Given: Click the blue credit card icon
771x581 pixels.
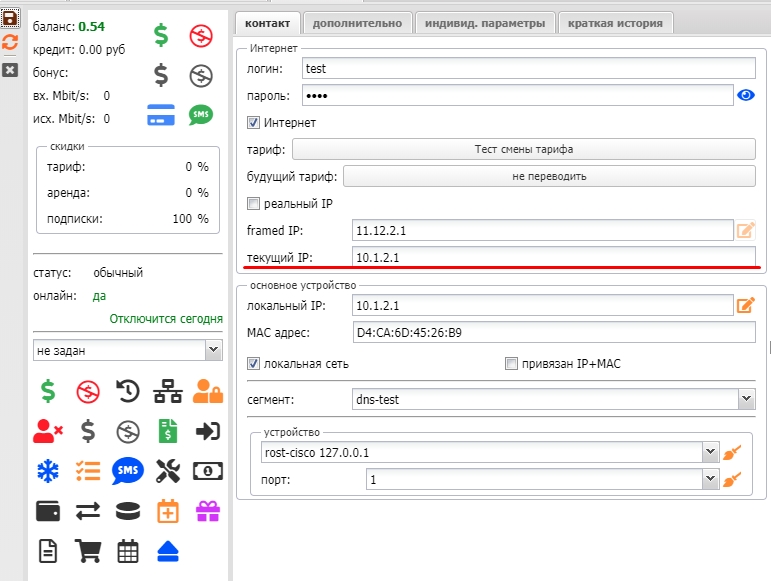Looking at the screenshot, I should click(161, 115).
